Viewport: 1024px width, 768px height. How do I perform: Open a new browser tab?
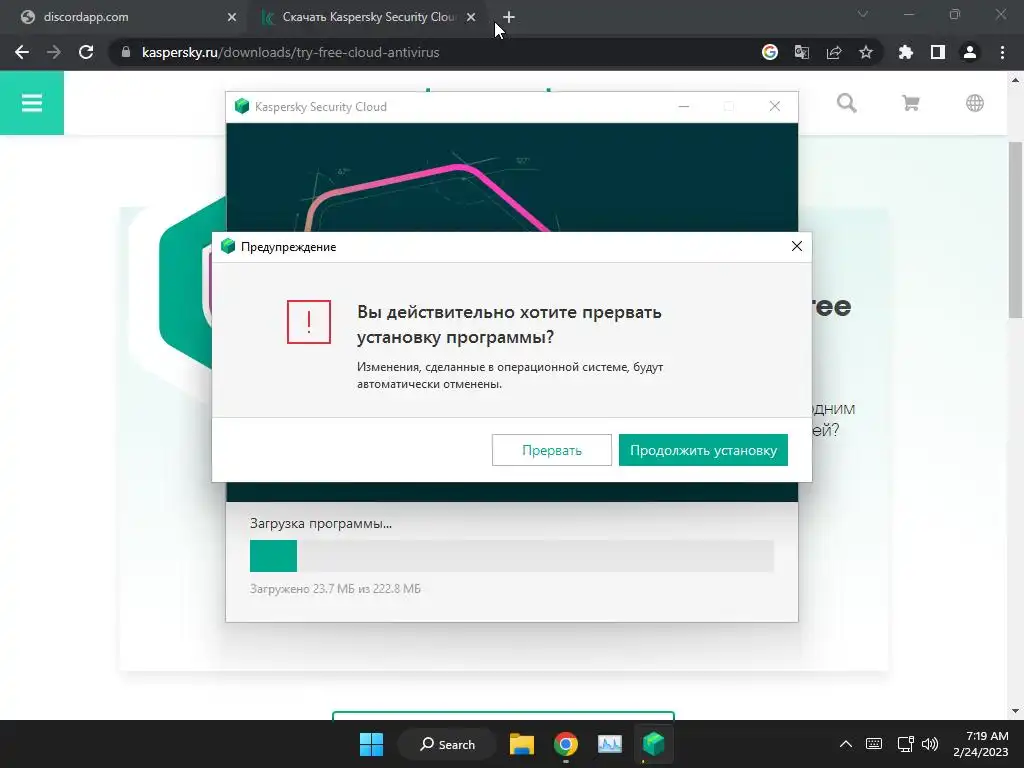(509, 18)
